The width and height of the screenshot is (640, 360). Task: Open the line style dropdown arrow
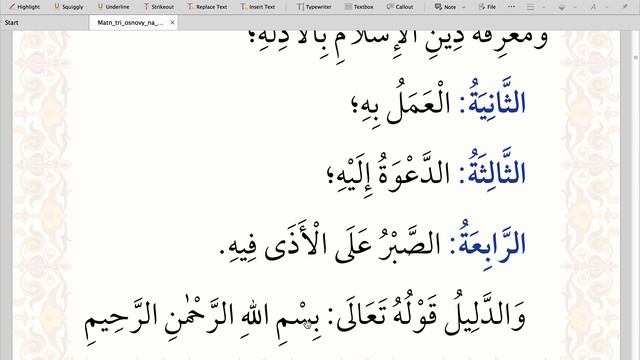[x=544, y=7]
